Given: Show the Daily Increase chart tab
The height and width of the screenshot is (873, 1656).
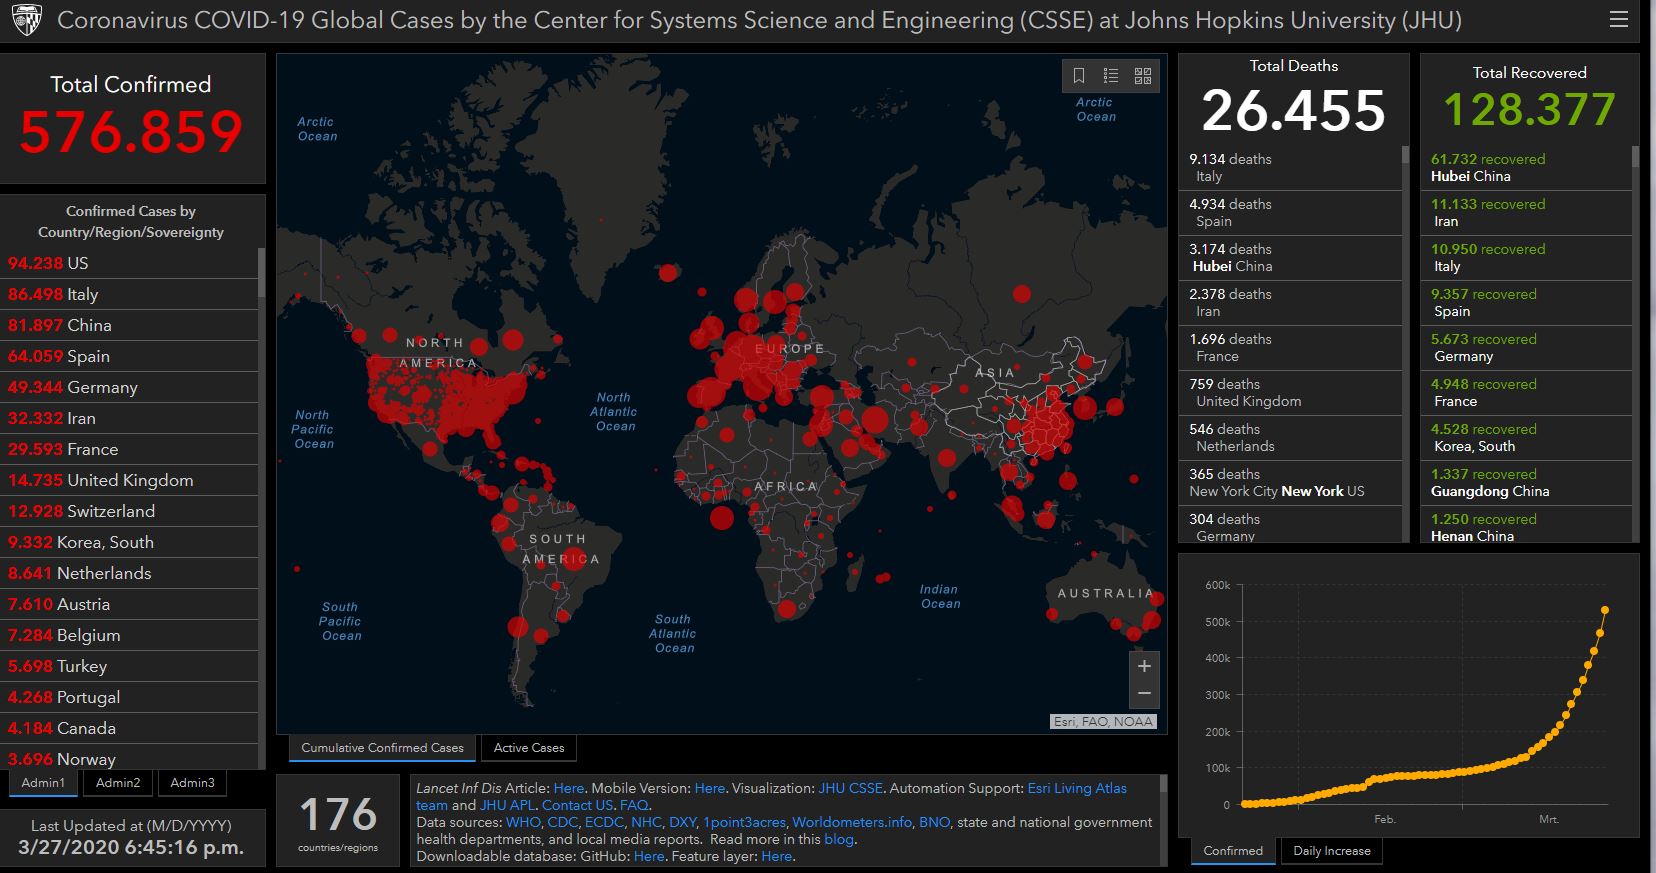Looking at the screenshot, I should [1331, 851].
